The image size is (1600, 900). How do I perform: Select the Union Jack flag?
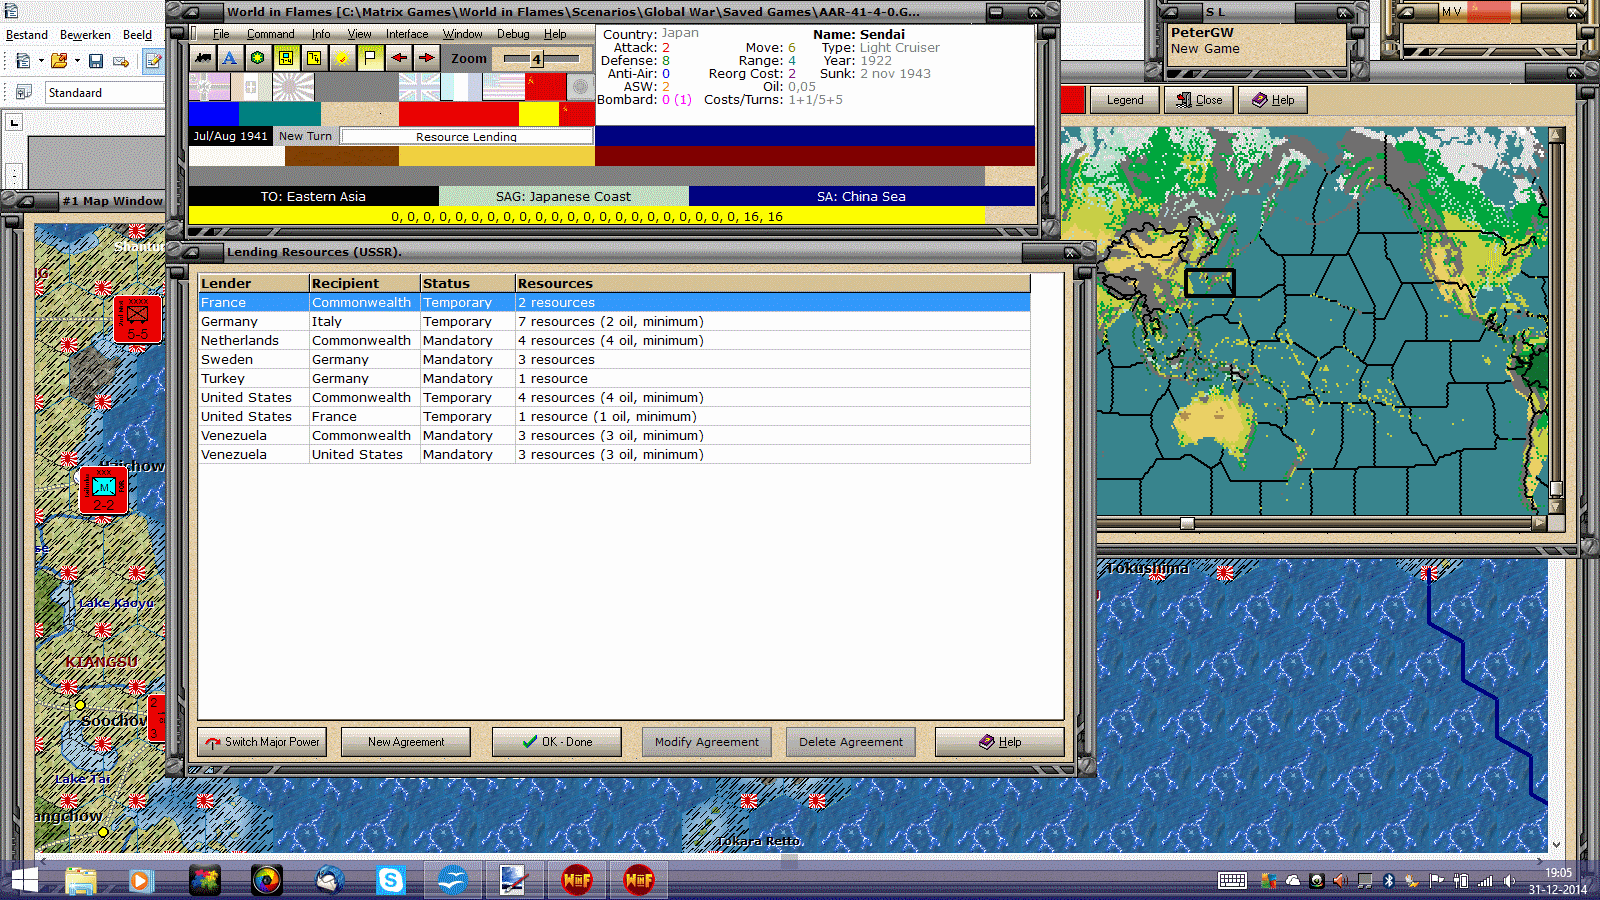419,87
